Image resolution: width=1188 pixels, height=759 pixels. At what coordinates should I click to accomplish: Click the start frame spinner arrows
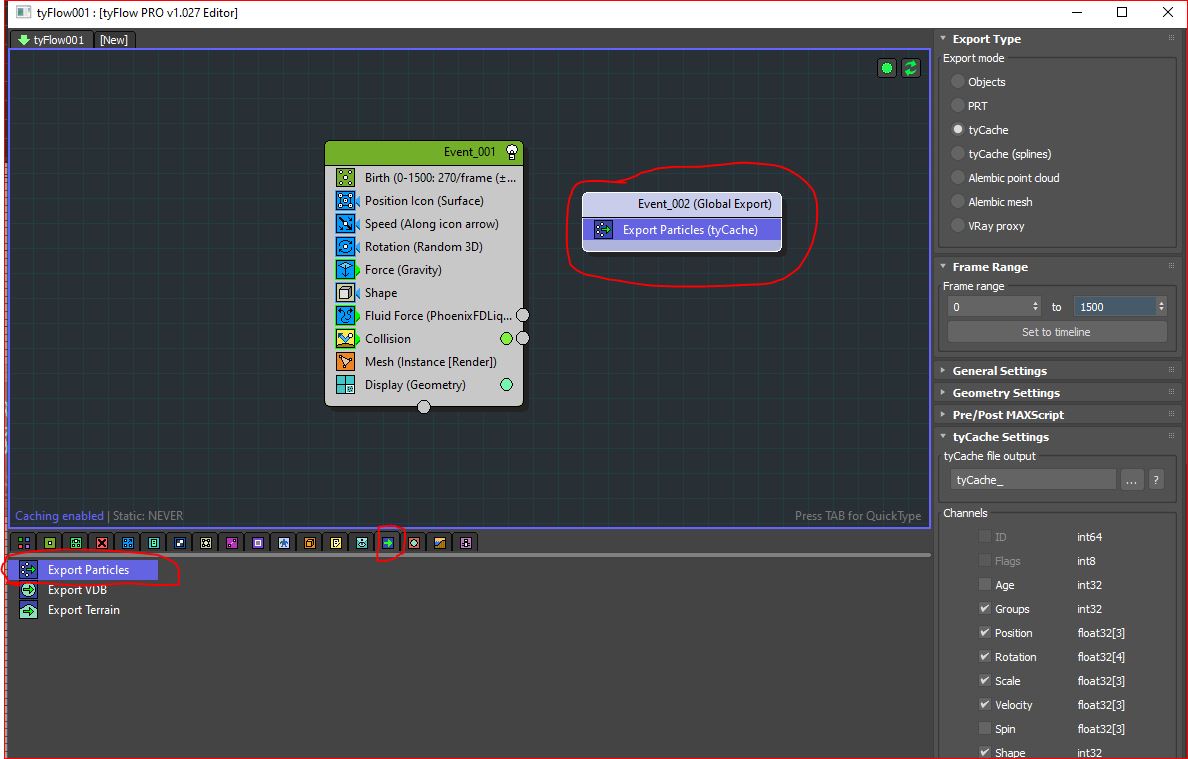pyautogui.click(x=1036, y=307)
